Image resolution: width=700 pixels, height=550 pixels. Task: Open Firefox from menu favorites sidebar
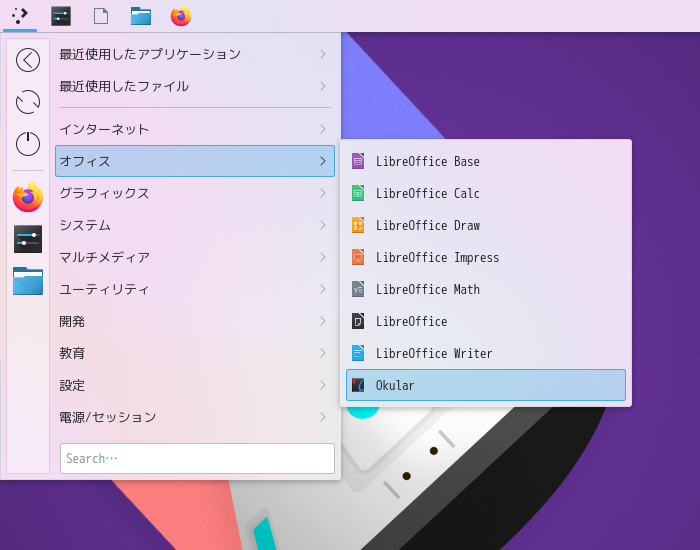[28, 197]
